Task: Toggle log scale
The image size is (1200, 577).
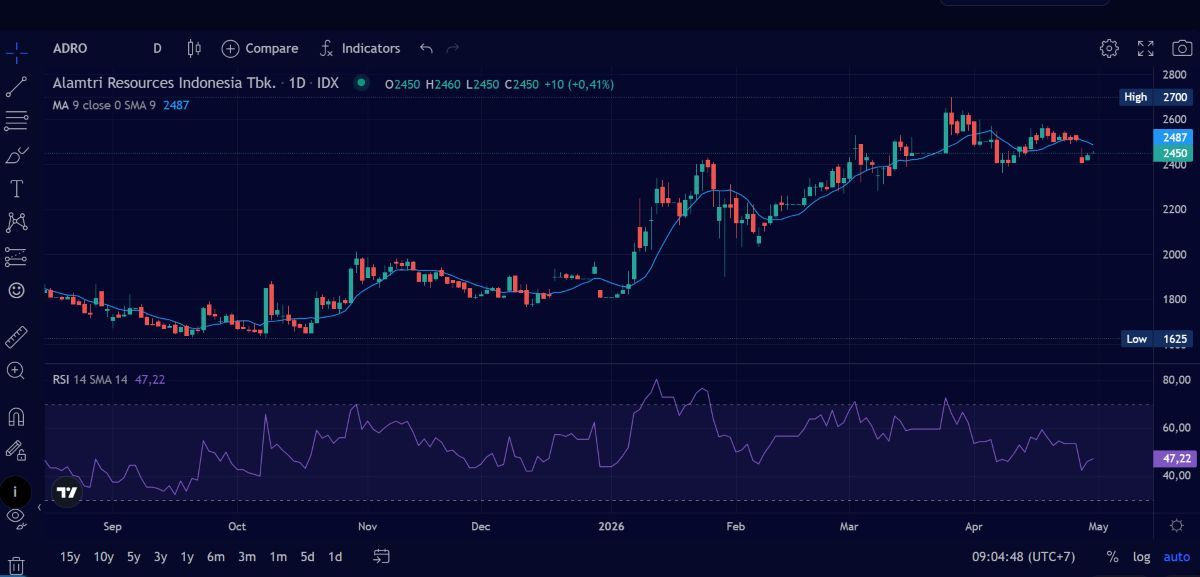Action: tap(1141, 556)
